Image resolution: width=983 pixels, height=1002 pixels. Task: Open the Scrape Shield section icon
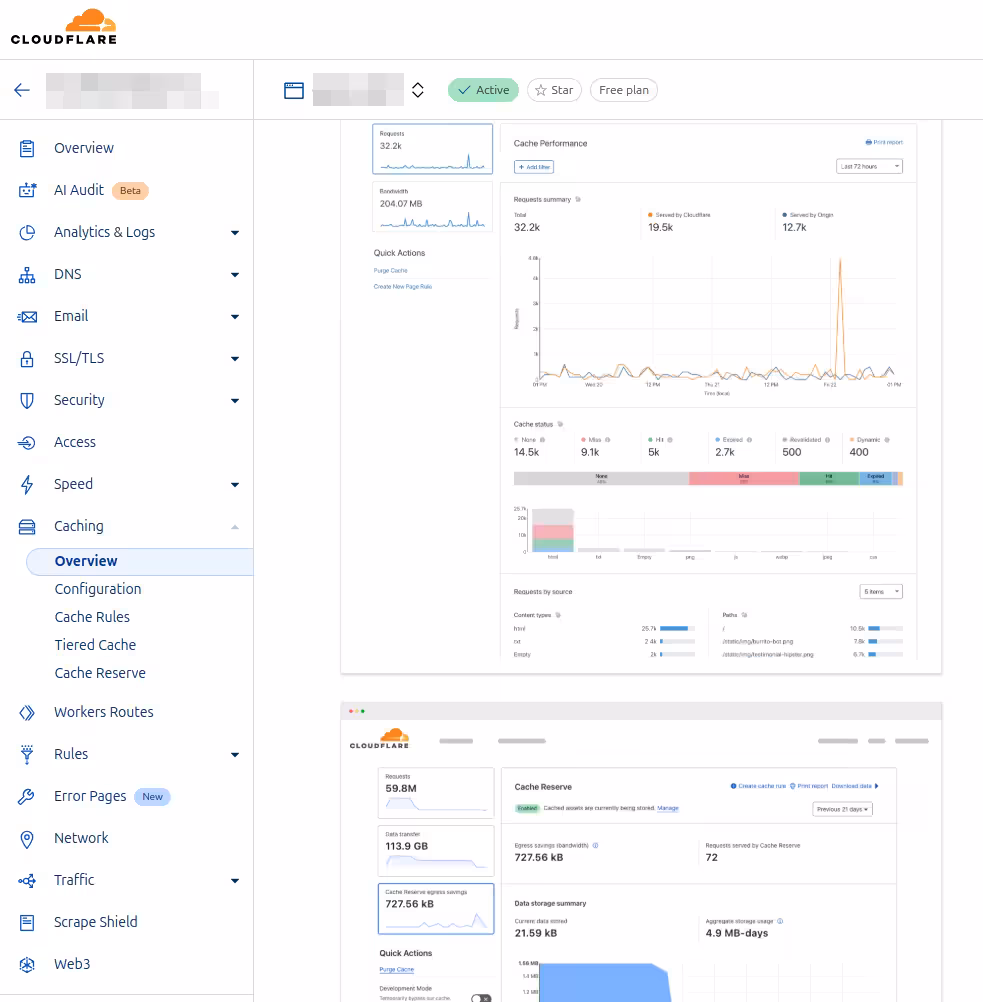coord(29,922)
